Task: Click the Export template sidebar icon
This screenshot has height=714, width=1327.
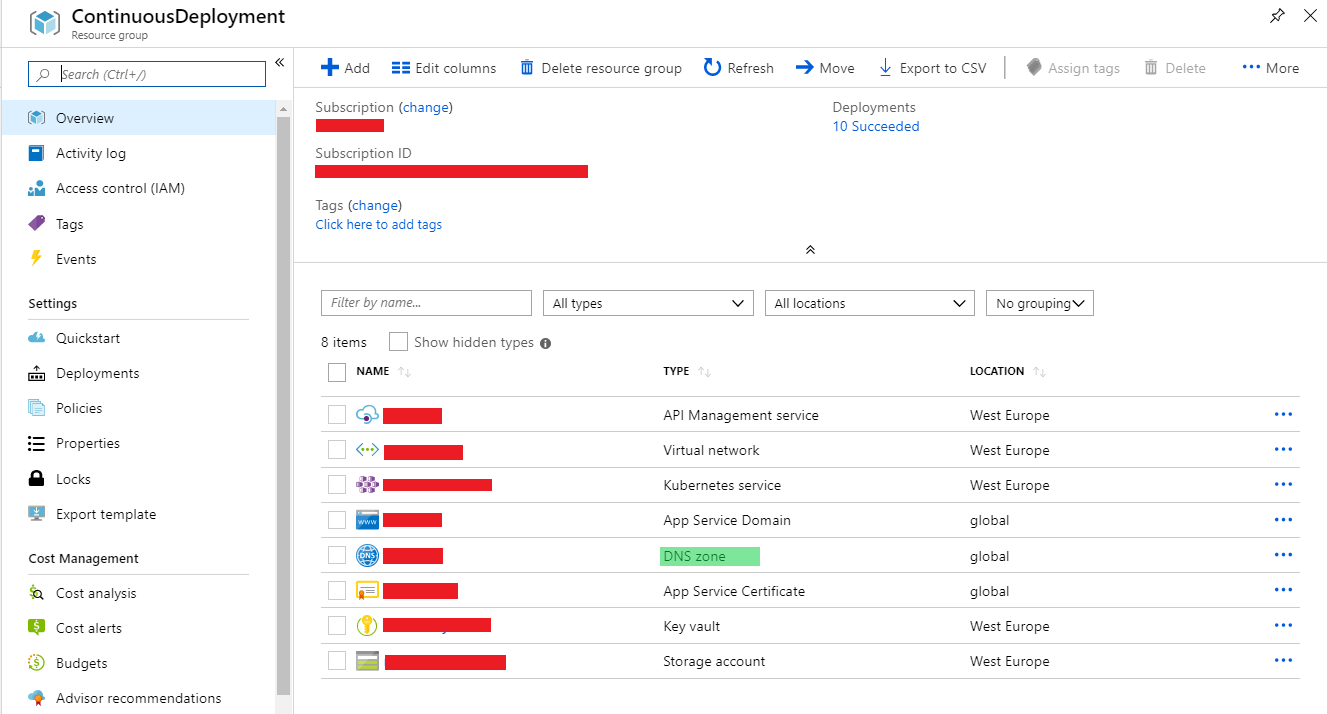Action: [37, 513]
